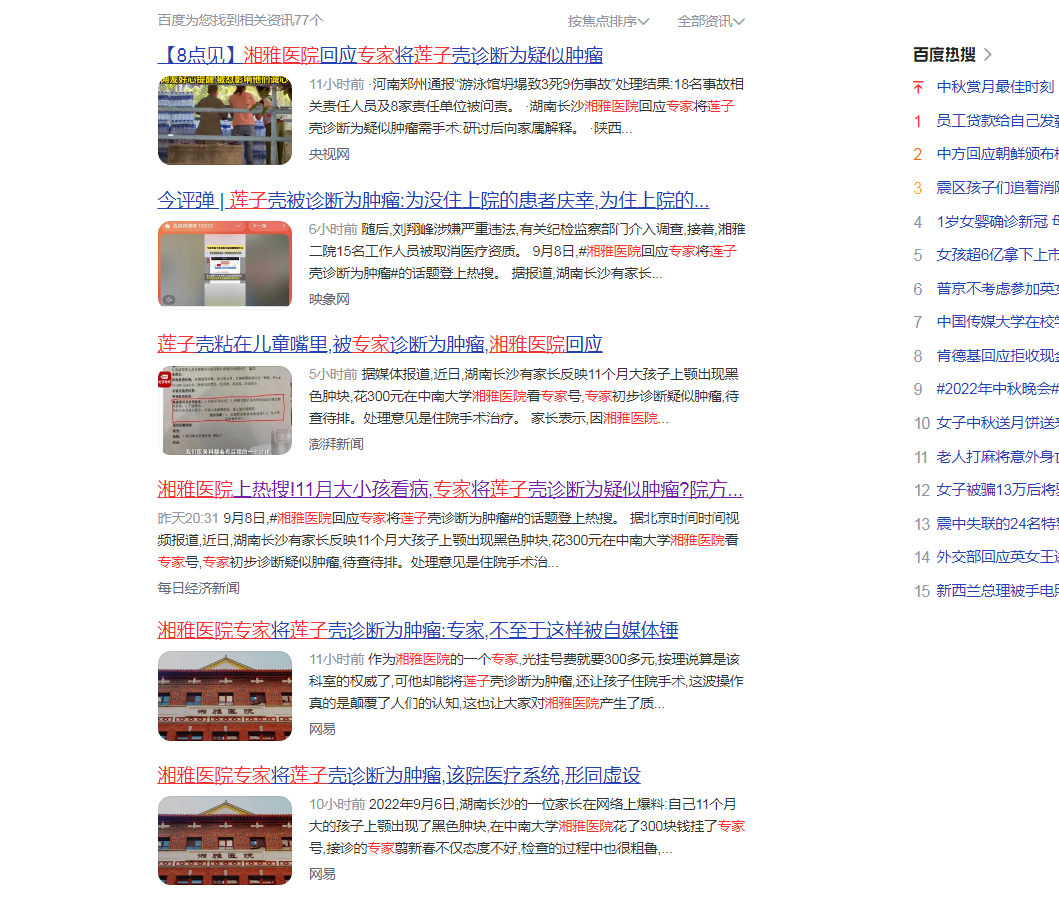The width and height of the screenshot is (1059, 897).
Task: Open hot search item 7 中国传媒大学在校
Action: tap(997, 322)
